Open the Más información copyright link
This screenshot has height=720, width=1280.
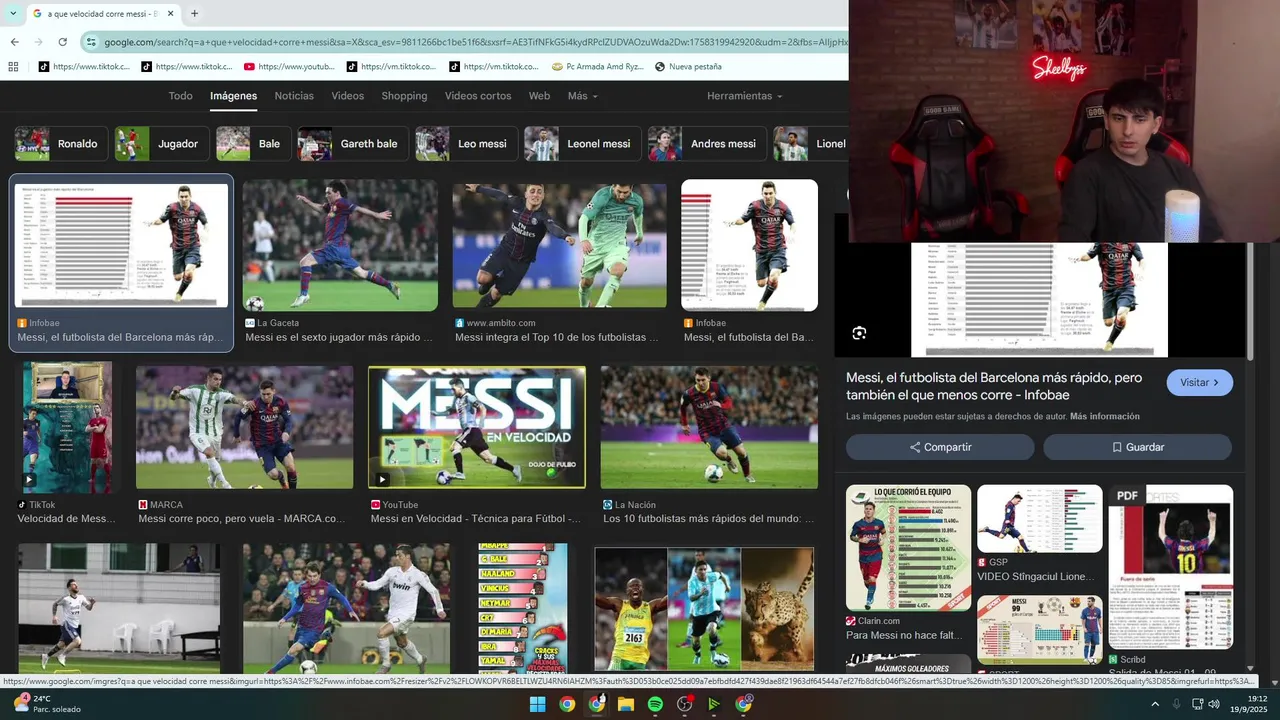tap(1105, 416)
